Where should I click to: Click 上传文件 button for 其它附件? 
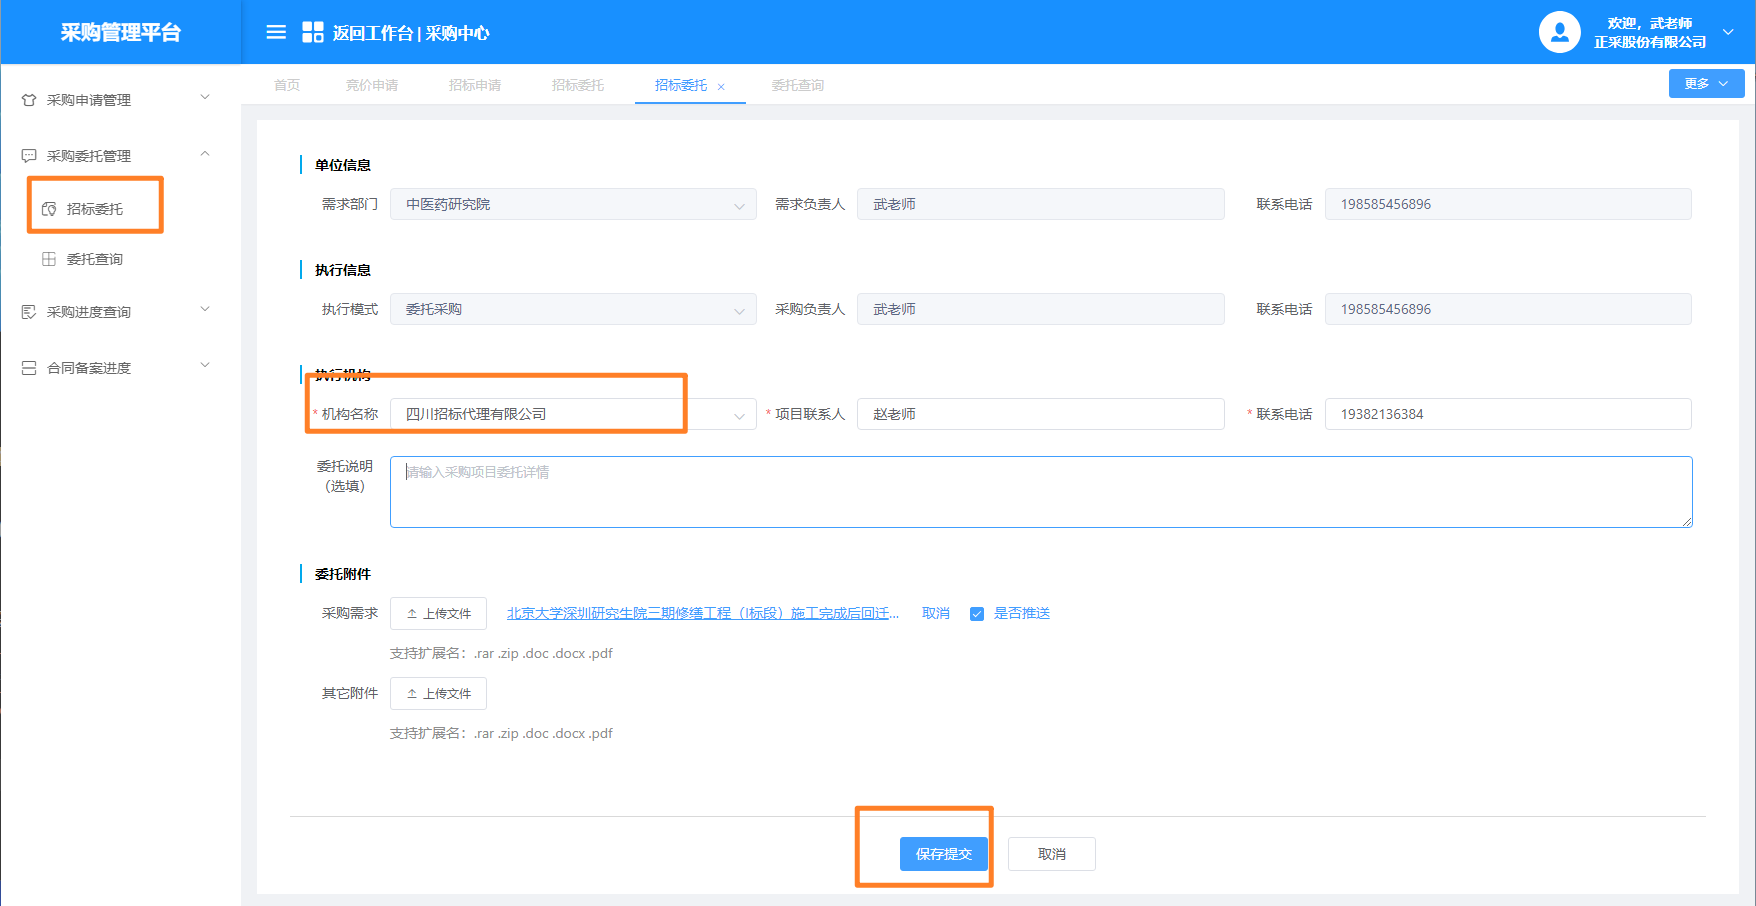coord(438,694)
